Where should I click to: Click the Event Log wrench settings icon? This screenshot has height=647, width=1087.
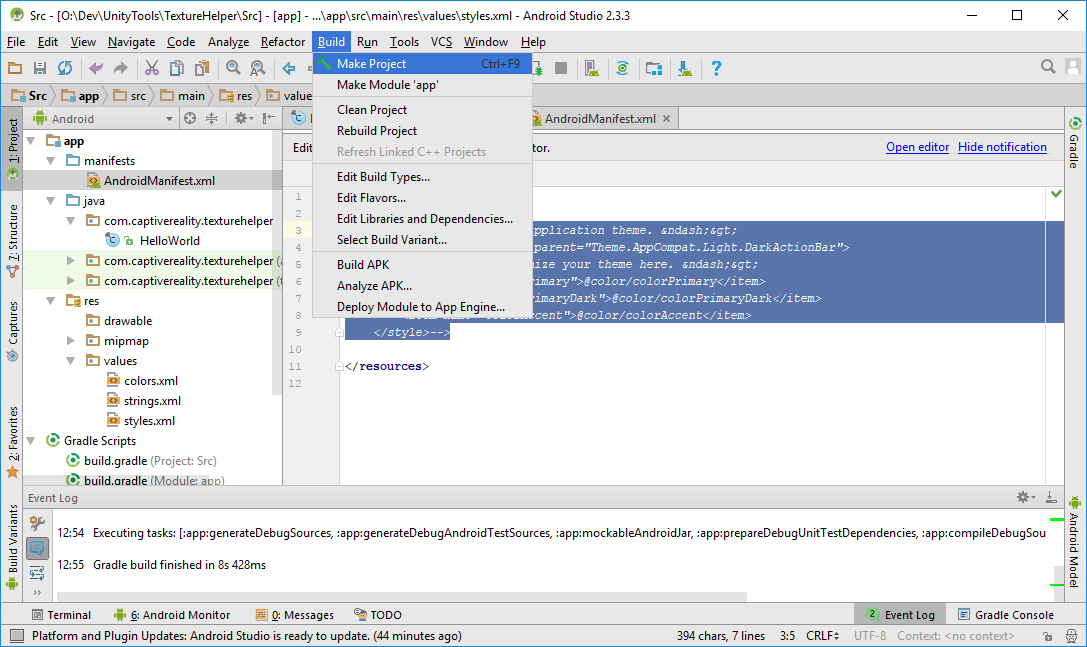click(37, 523)
